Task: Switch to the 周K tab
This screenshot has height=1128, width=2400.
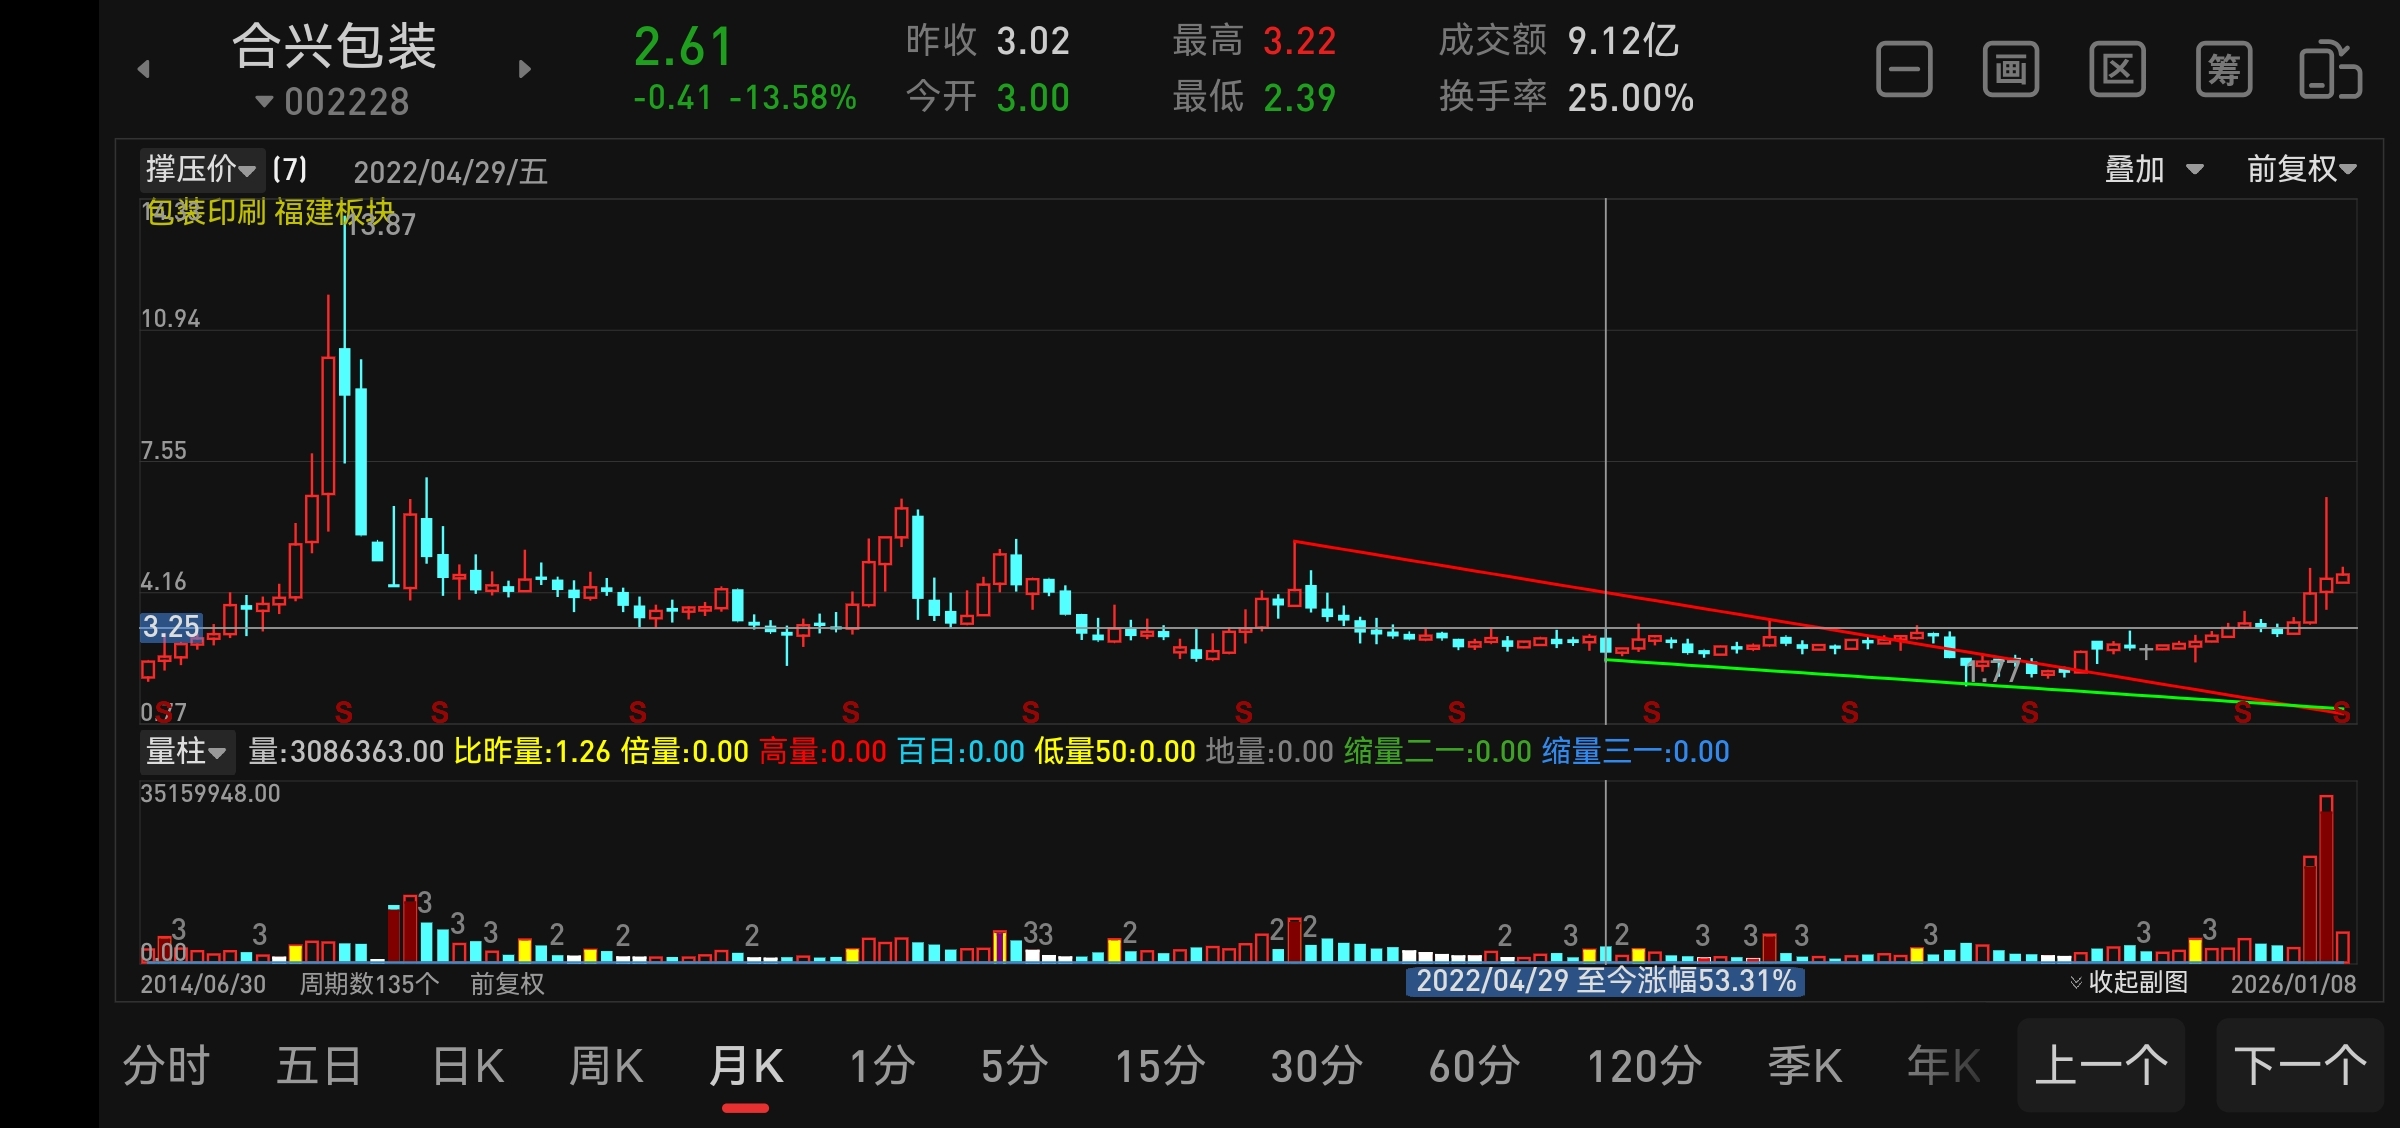Action: [606, 1066]
